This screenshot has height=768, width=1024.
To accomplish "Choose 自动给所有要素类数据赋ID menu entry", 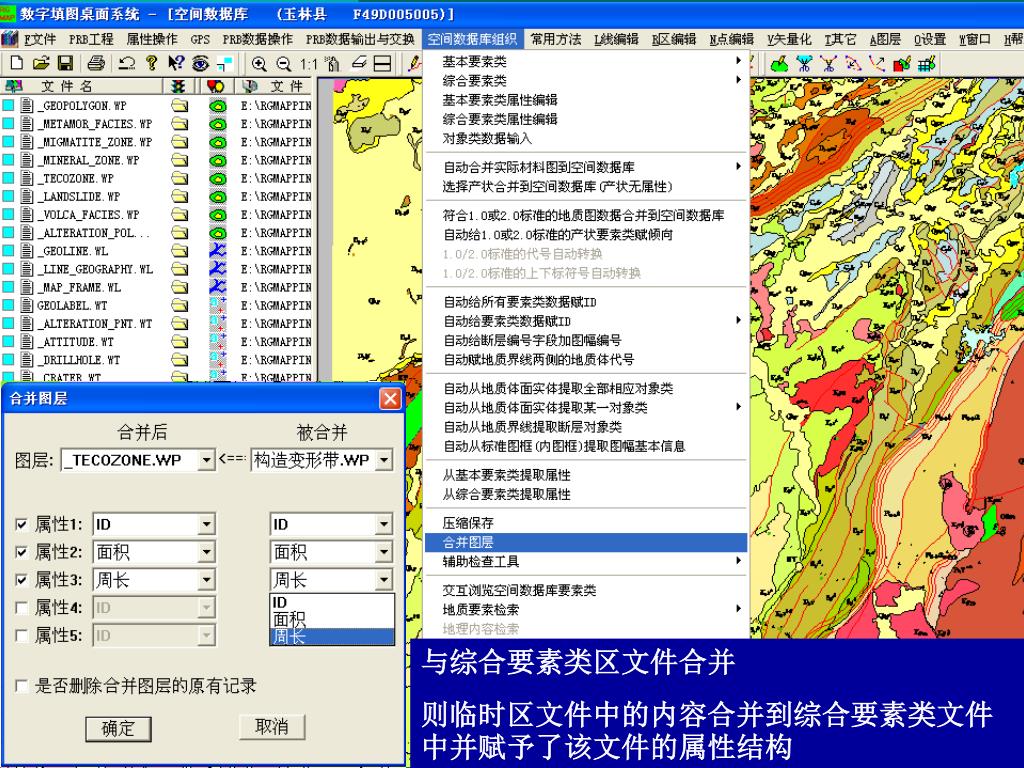I will pos(586,302).
